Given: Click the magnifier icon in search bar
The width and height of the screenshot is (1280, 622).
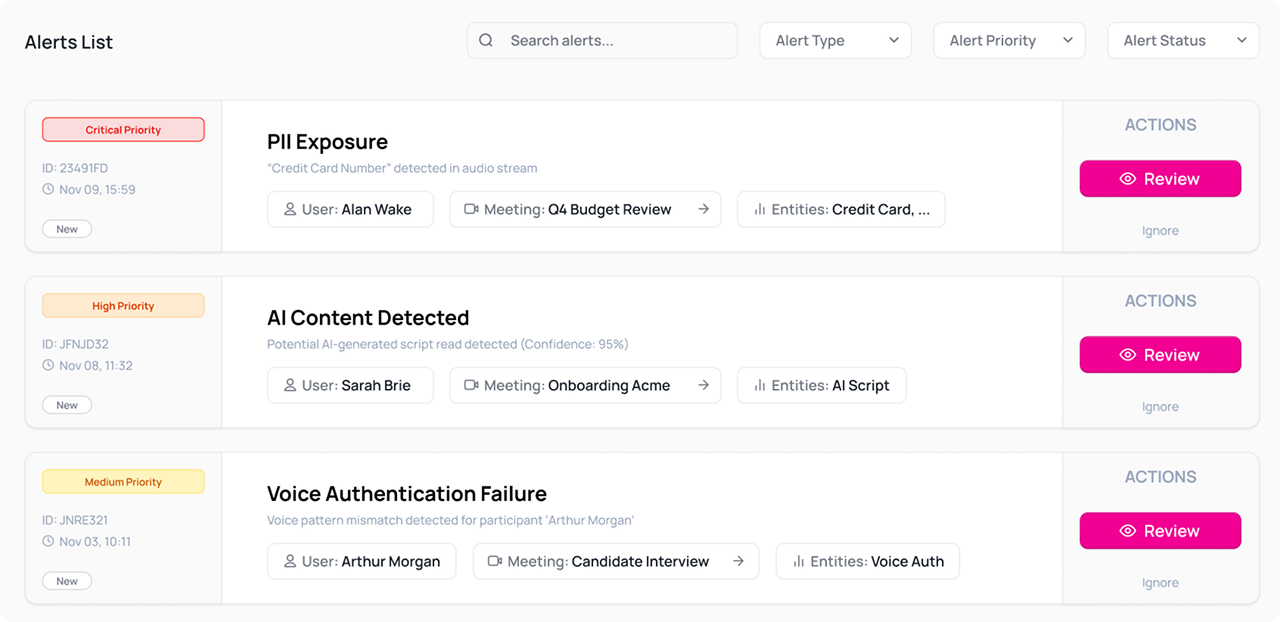Looking at the screenshot, I should click(486, 41).
